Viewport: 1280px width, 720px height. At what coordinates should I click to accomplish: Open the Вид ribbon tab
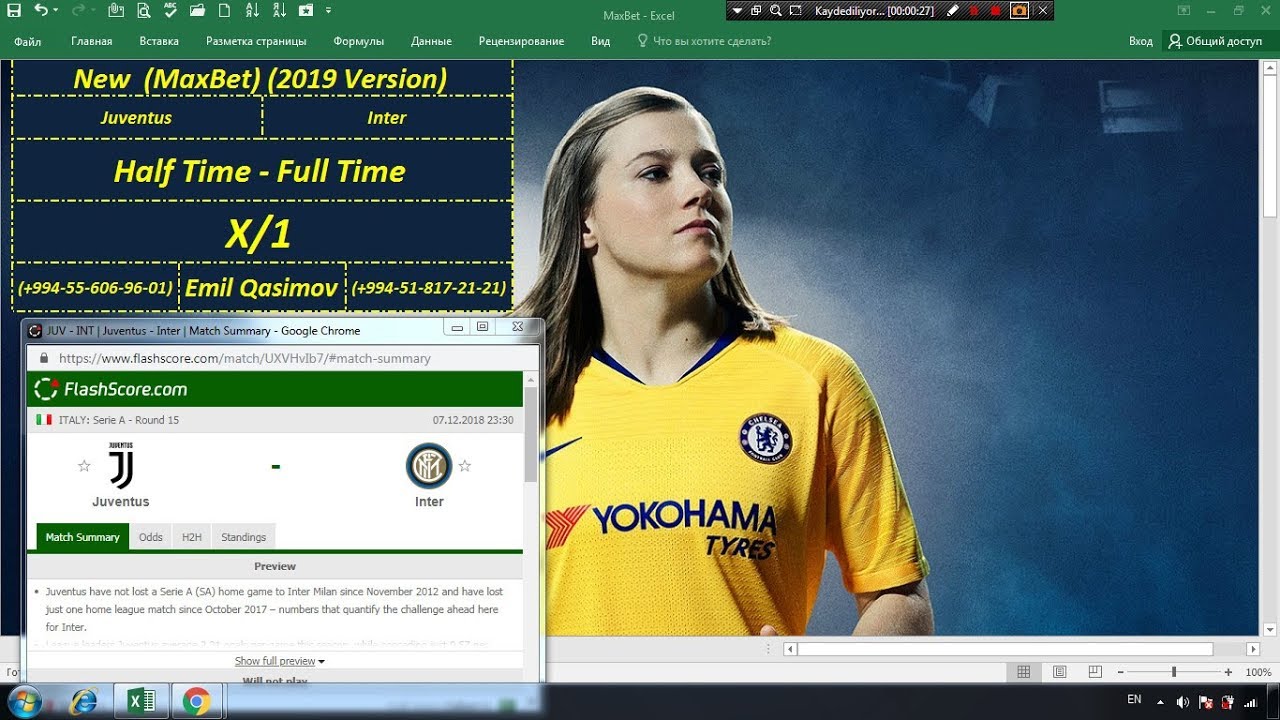click(x=600, y=41)
